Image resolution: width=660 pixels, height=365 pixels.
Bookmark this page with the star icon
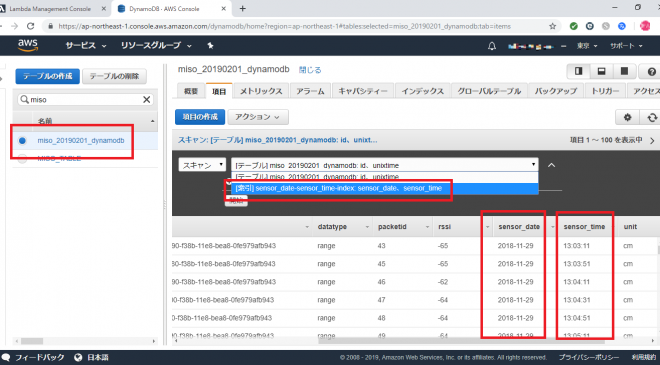[552, 26]
